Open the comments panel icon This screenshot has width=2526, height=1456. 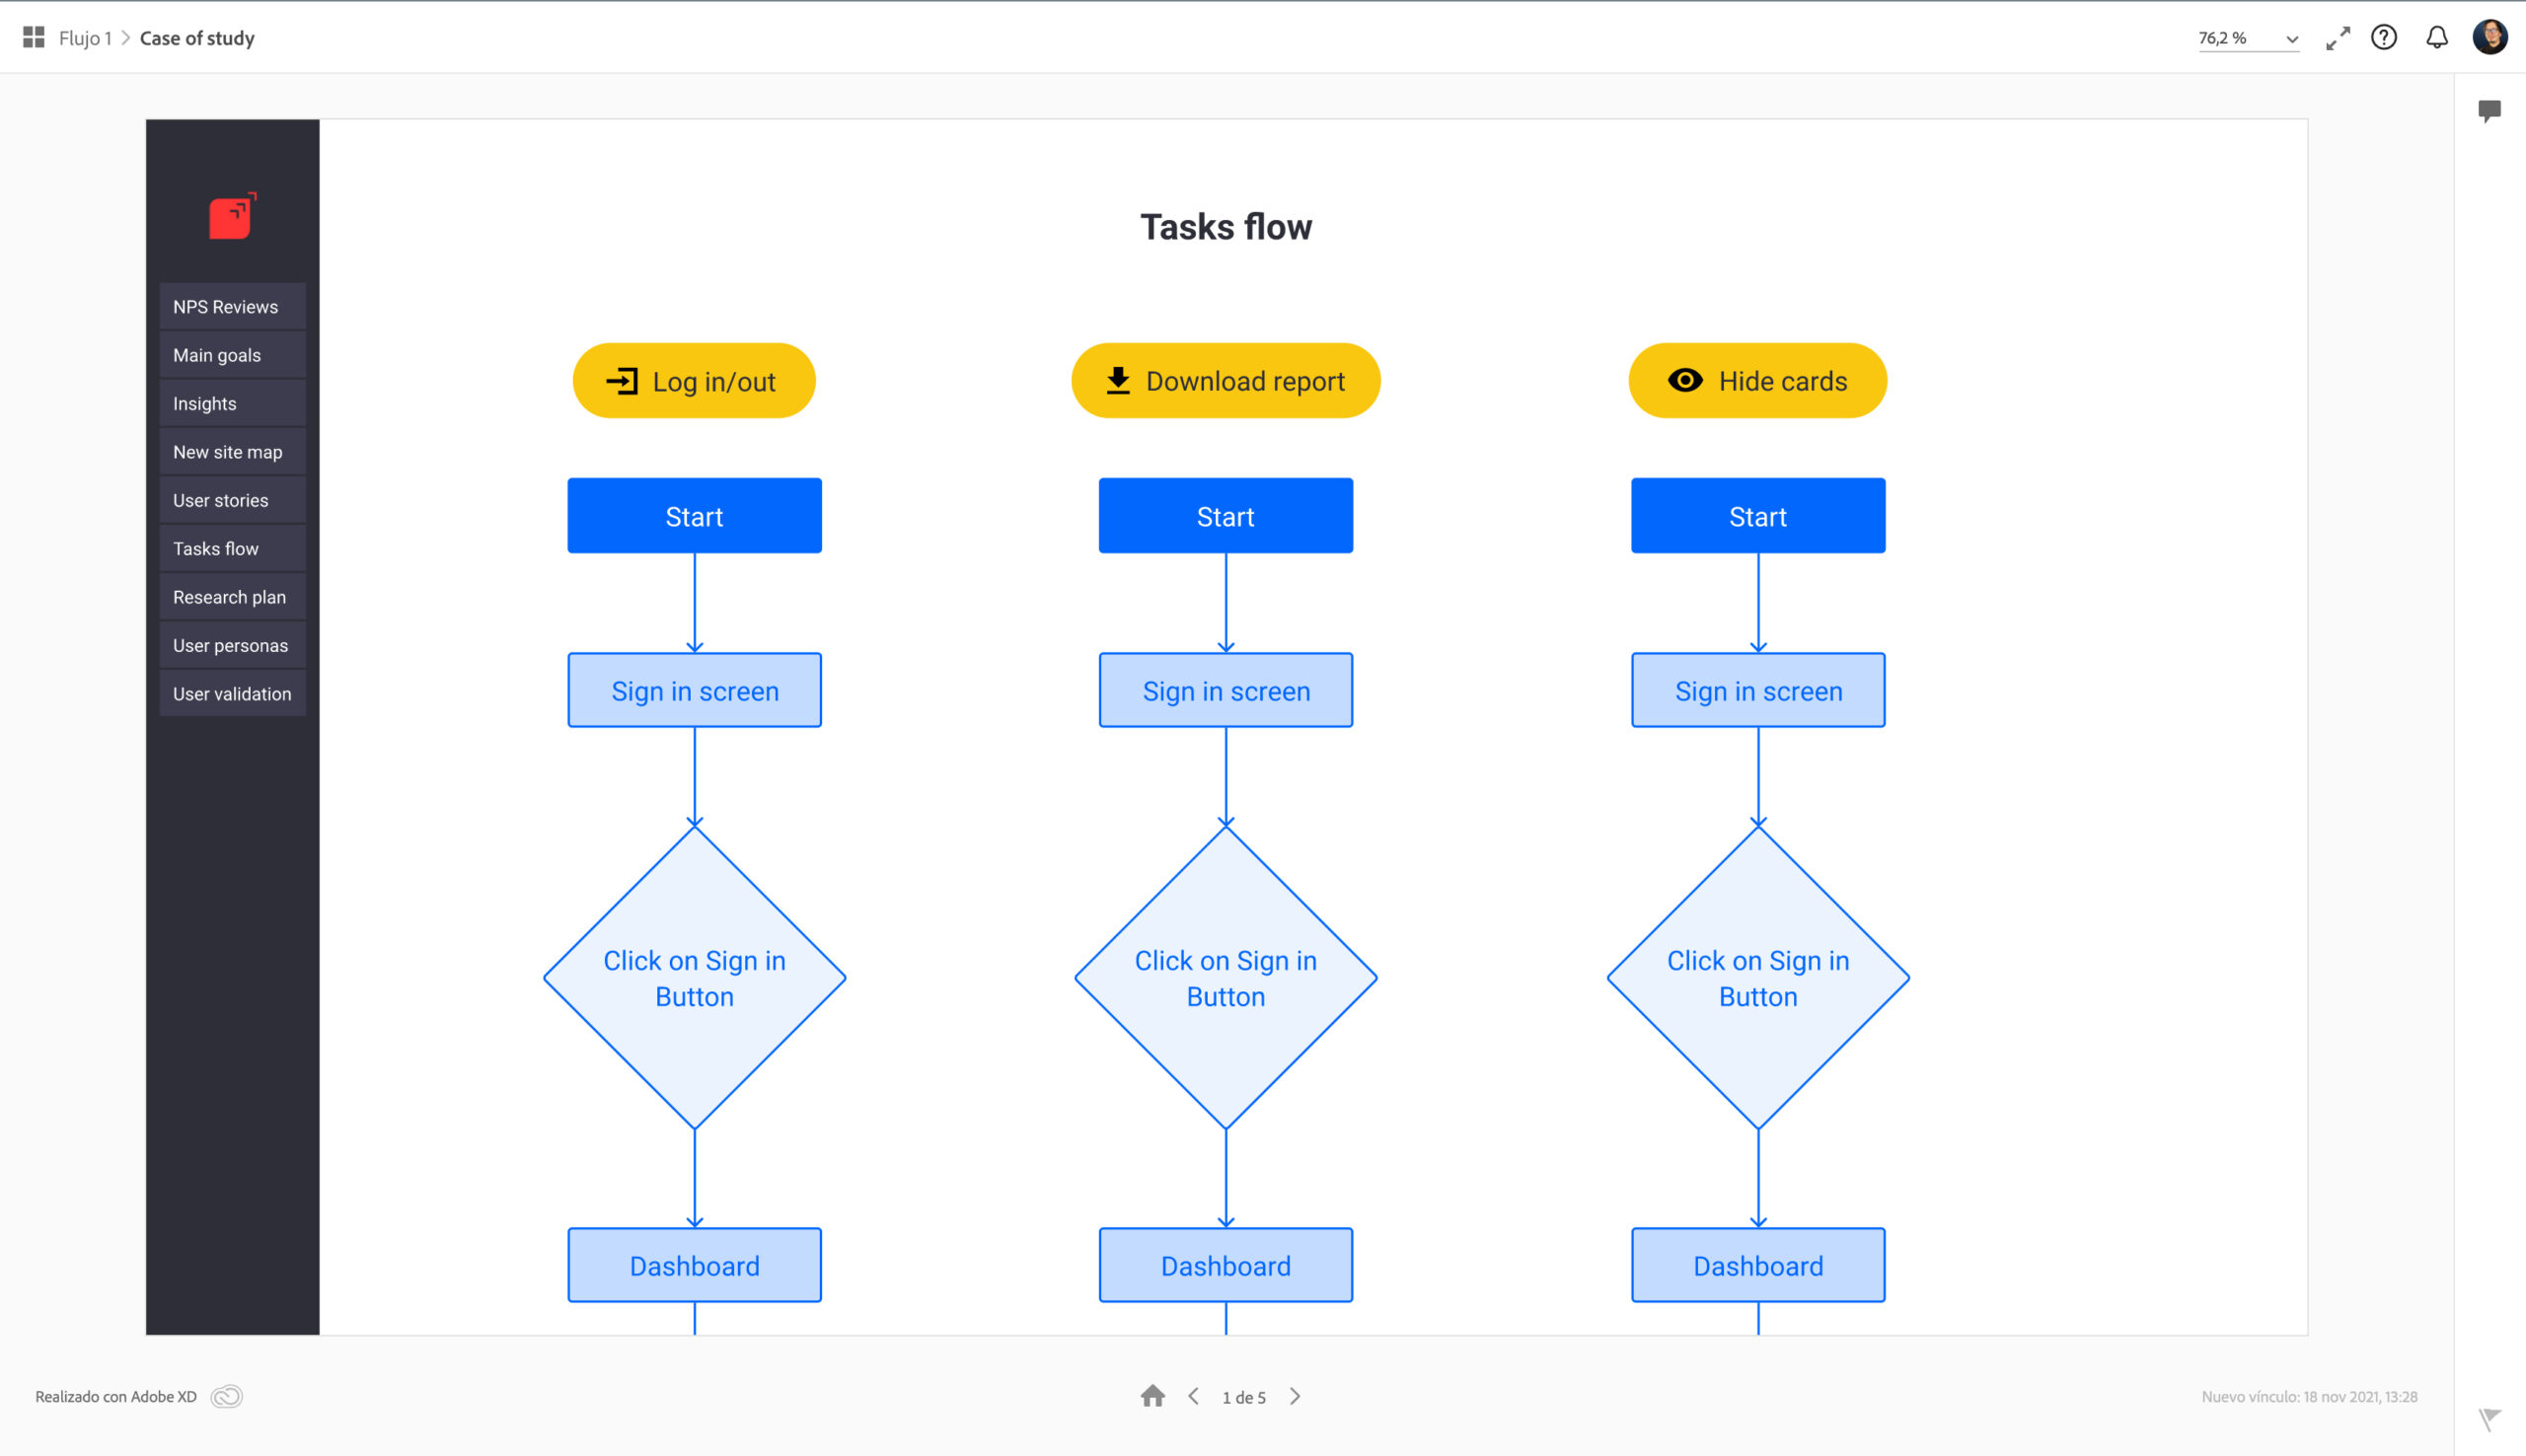2489,110
